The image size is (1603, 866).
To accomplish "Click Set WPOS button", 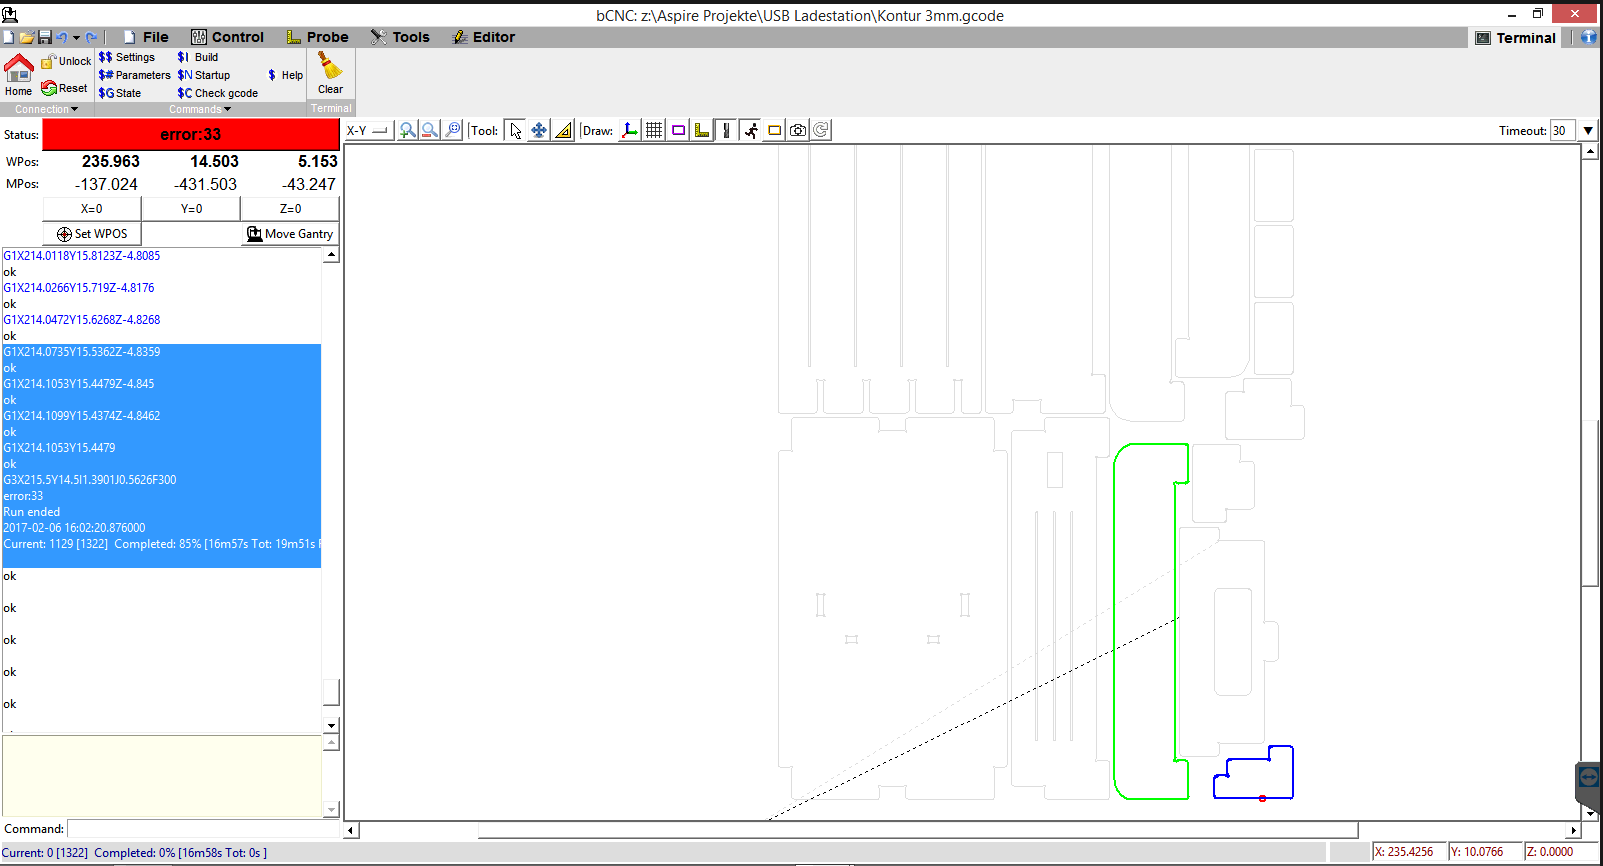I will [92, 234].
